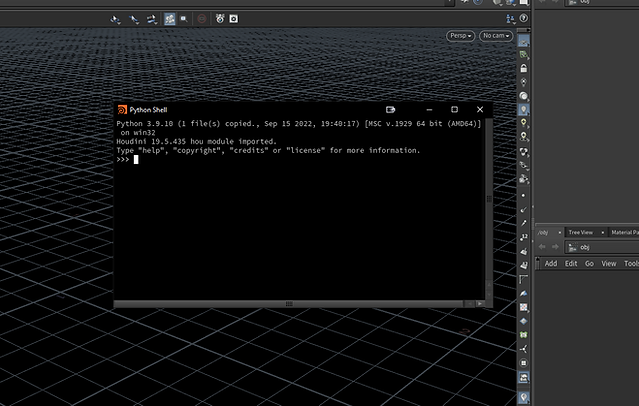Image resolution: width=639 pixels, height=406 pixels.
Task: Open the third selection mode dropdown
Action: [x=152, y=19]
